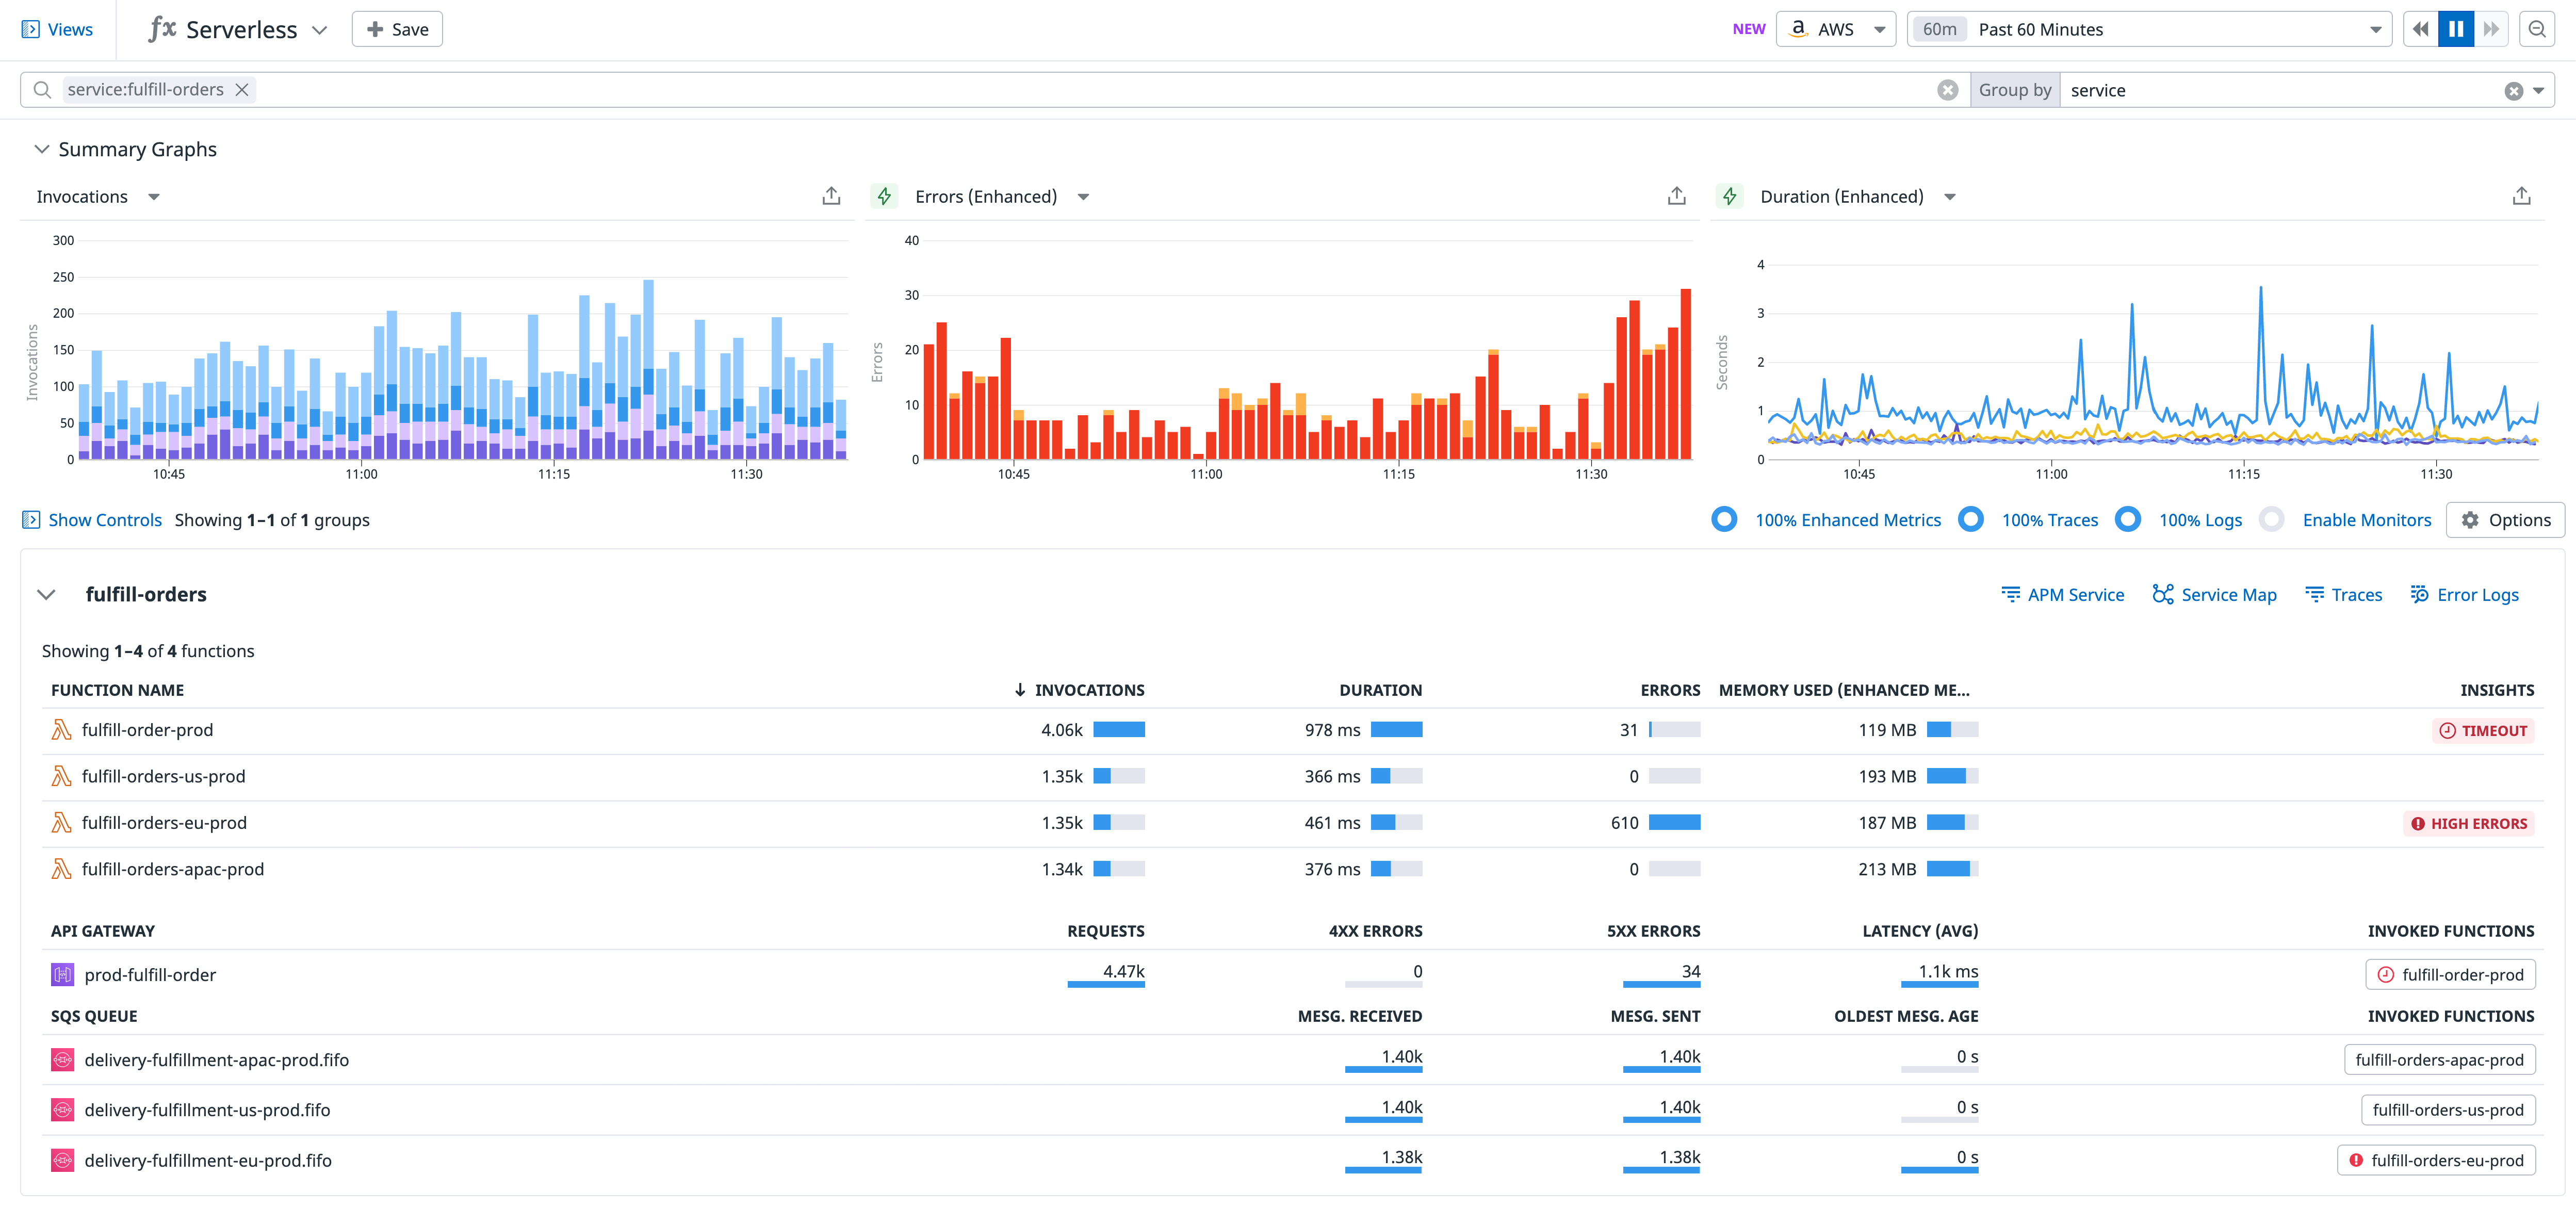This screenshot has width=2576, height=1208.
Task: Open the Service Map for fulfill-orders
Action: 2215,594
